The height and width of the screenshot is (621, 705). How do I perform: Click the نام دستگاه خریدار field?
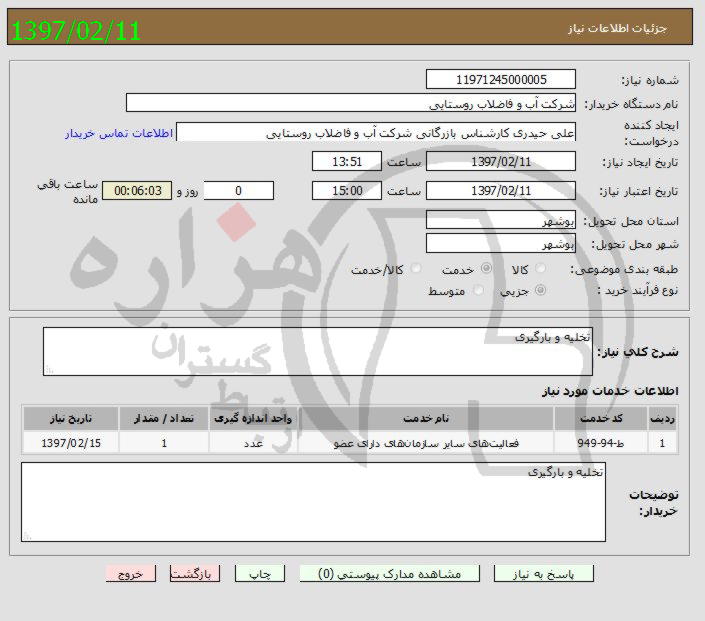pyautogui.click(x=351, y=103)
